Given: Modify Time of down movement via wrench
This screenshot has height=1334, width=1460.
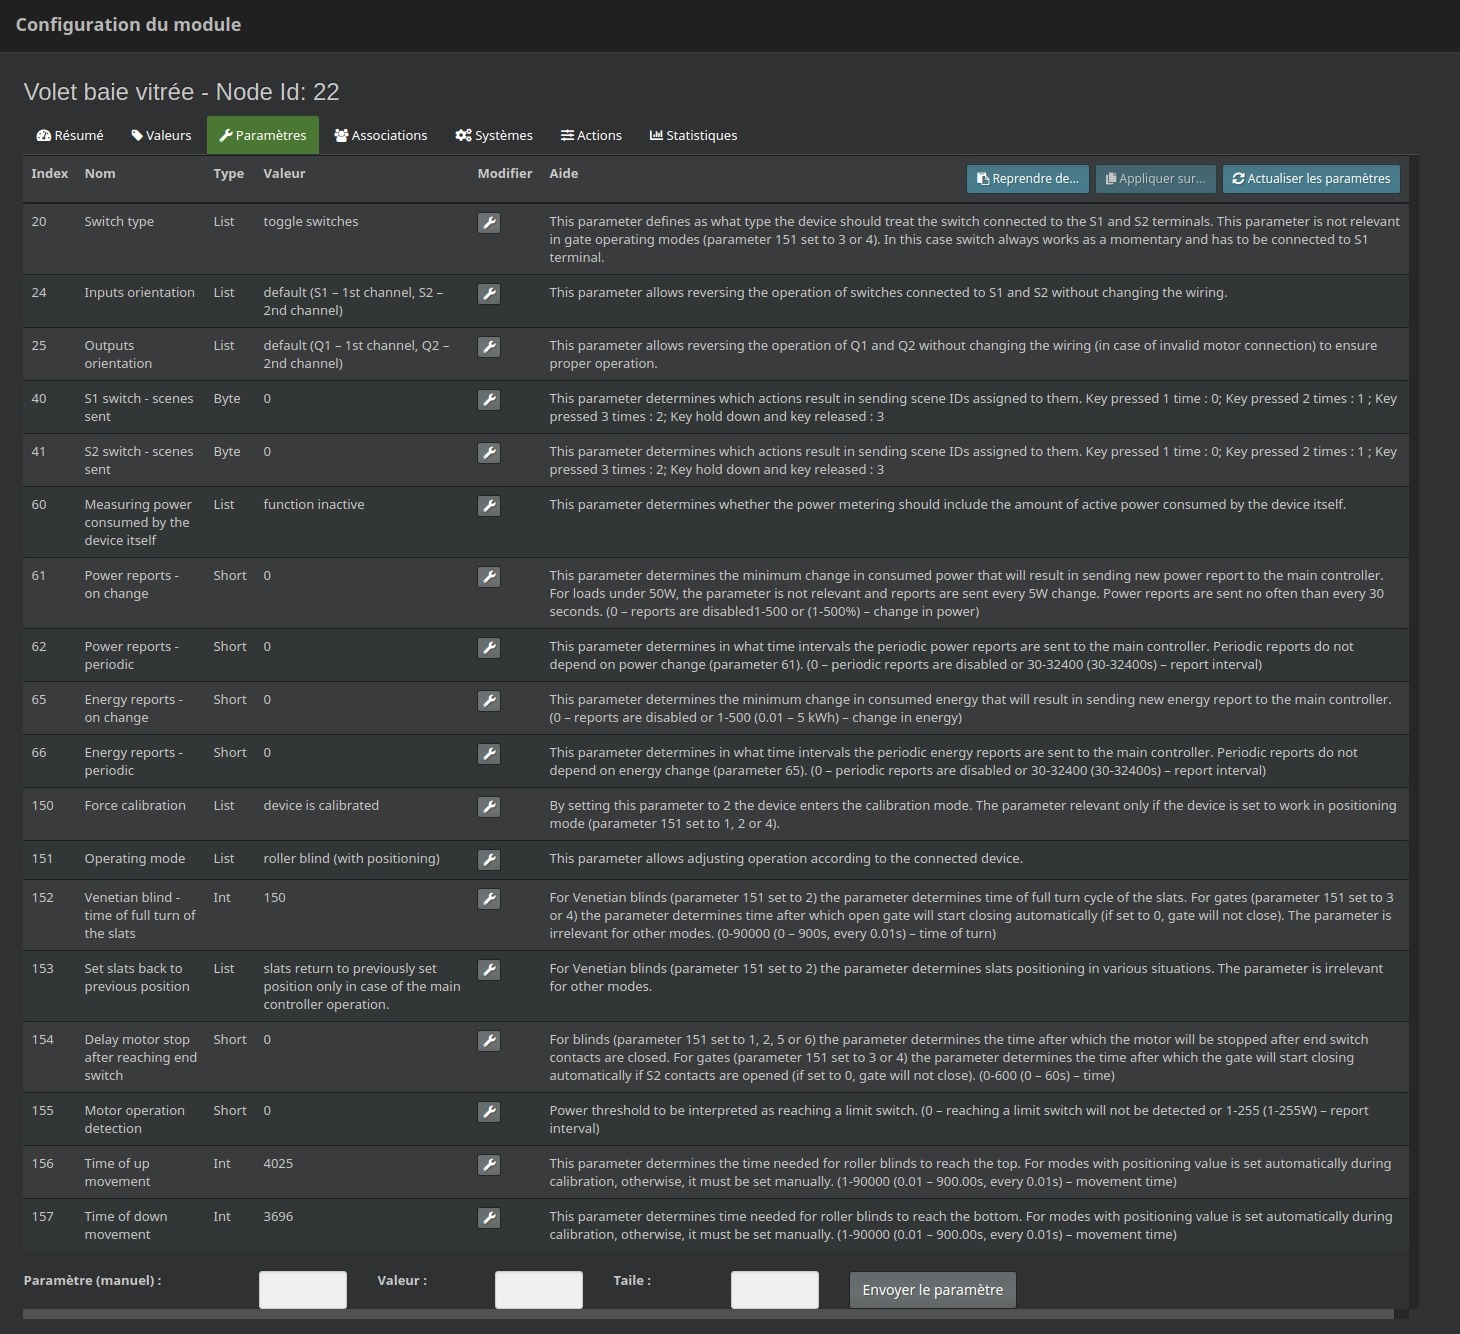Looking at the screenshot, I should 488,1218.
